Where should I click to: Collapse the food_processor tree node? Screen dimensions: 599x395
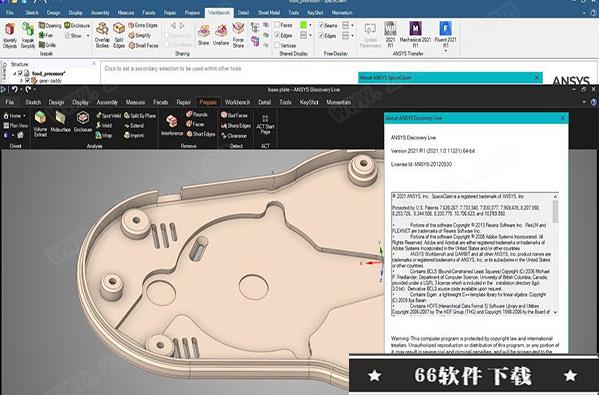(x=15, y=73)
